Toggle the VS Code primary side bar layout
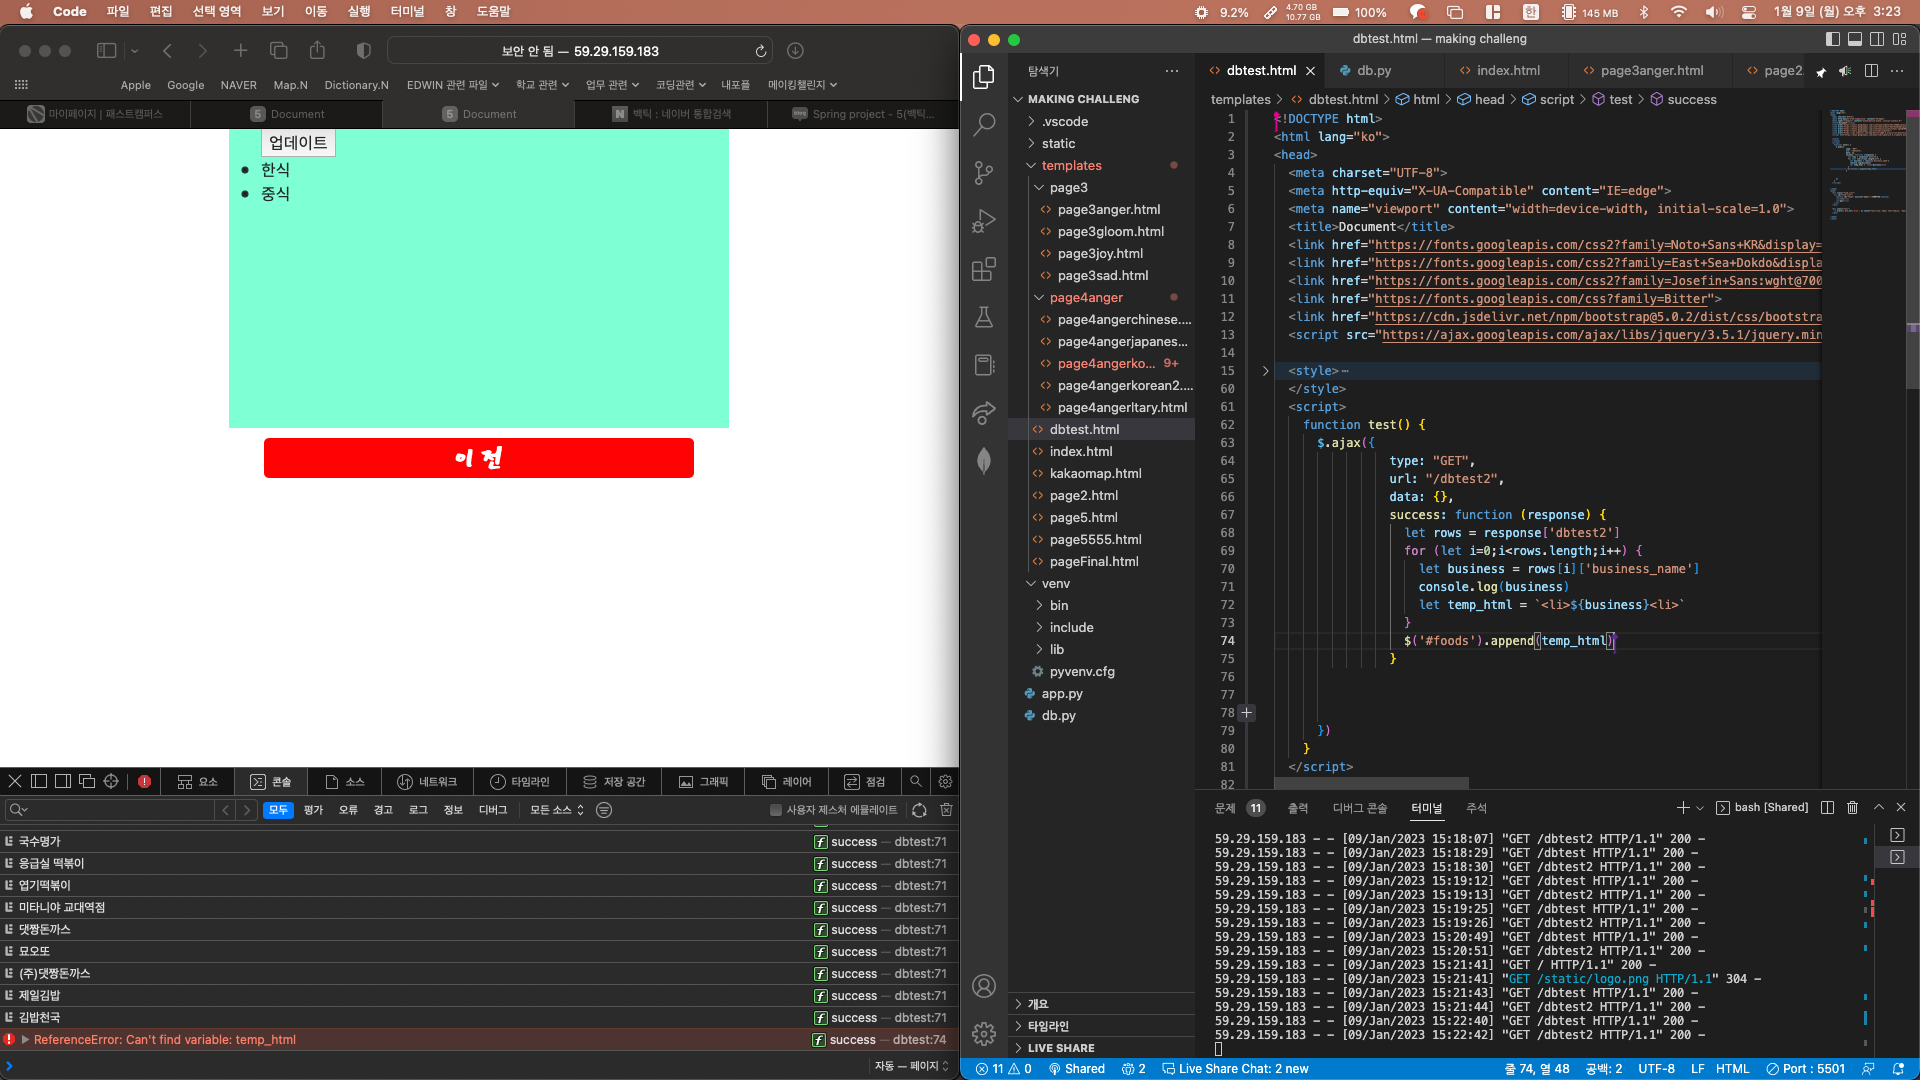The height and width of the screenshot is (1080, 1920). (x=1832, y=39)
